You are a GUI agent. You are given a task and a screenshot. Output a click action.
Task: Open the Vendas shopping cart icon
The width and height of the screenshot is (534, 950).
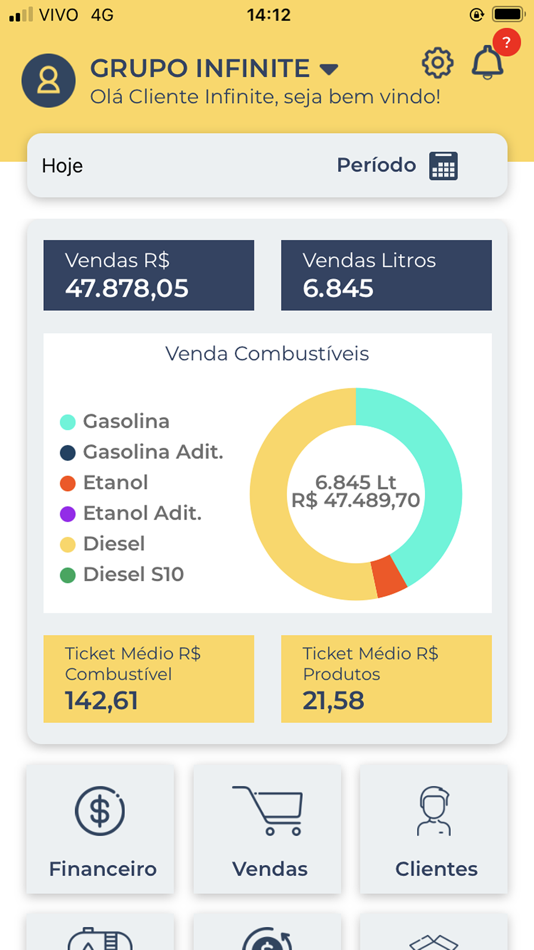[267, 811]
